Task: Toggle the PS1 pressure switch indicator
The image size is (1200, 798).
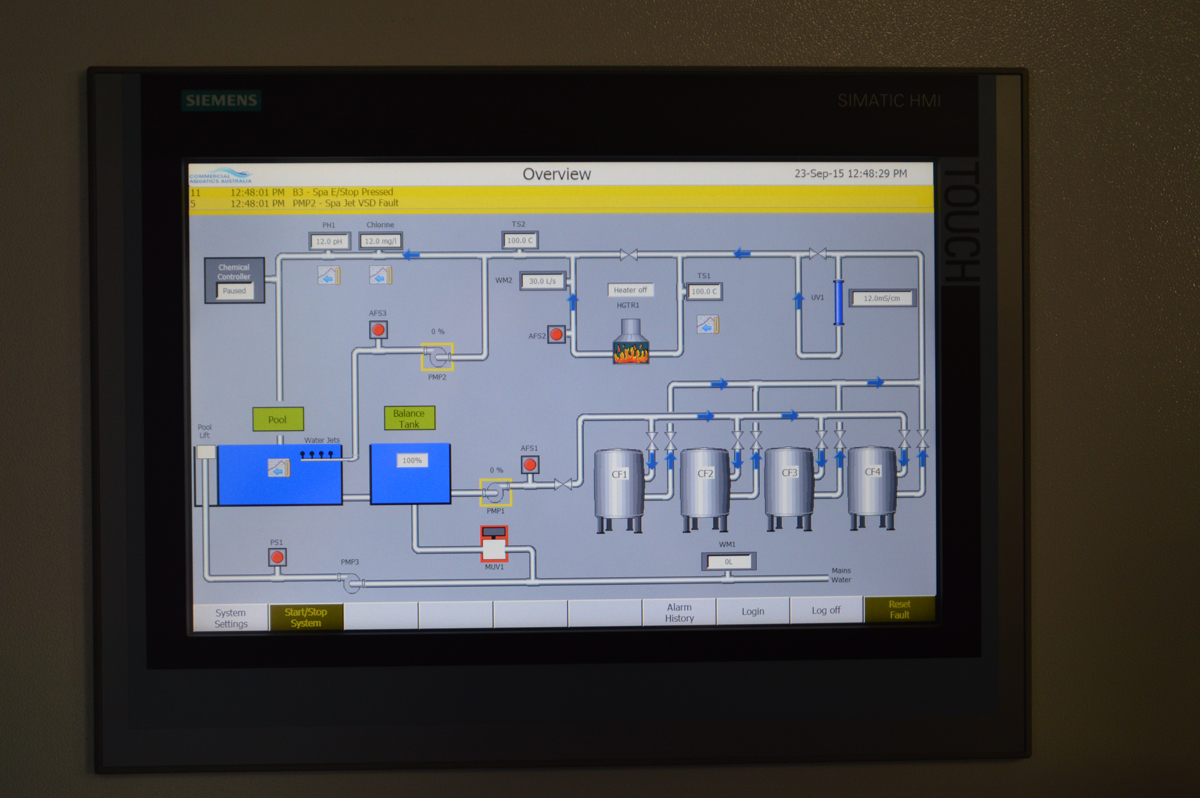Action: pos(277,557)
